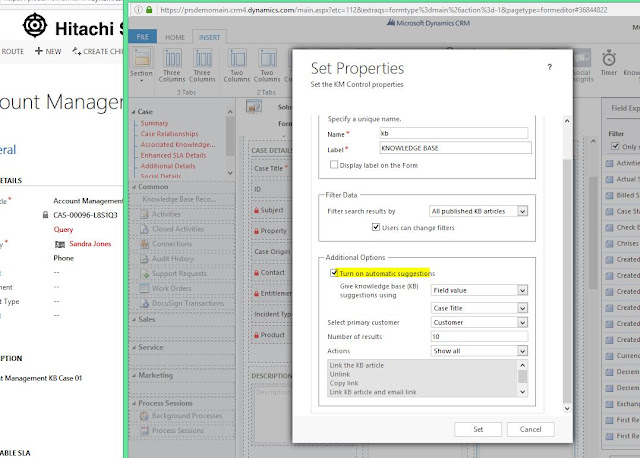Image resolution: width=640 pixels, height=458 pixels.
Task: Select Link the KB article in actions list
Action: click(x=357, y=365)
